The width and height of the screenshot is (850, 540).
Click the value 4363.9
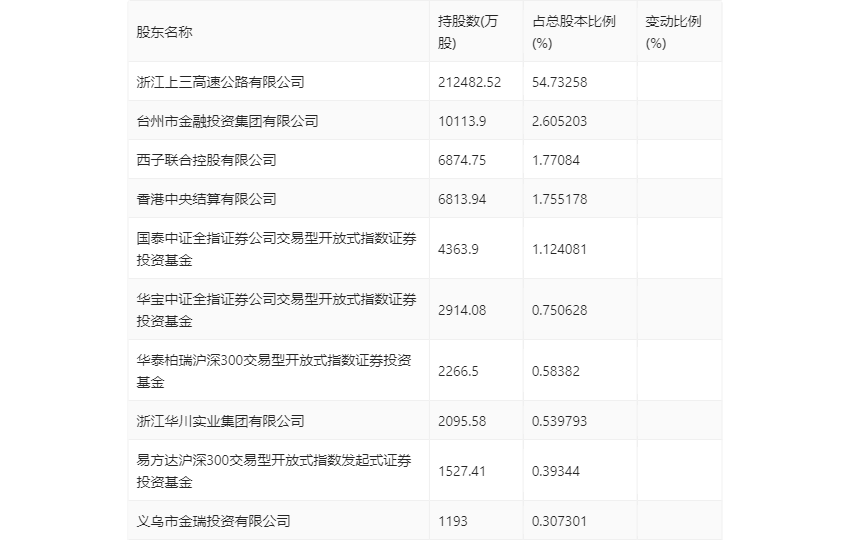[x=458, y=249]
